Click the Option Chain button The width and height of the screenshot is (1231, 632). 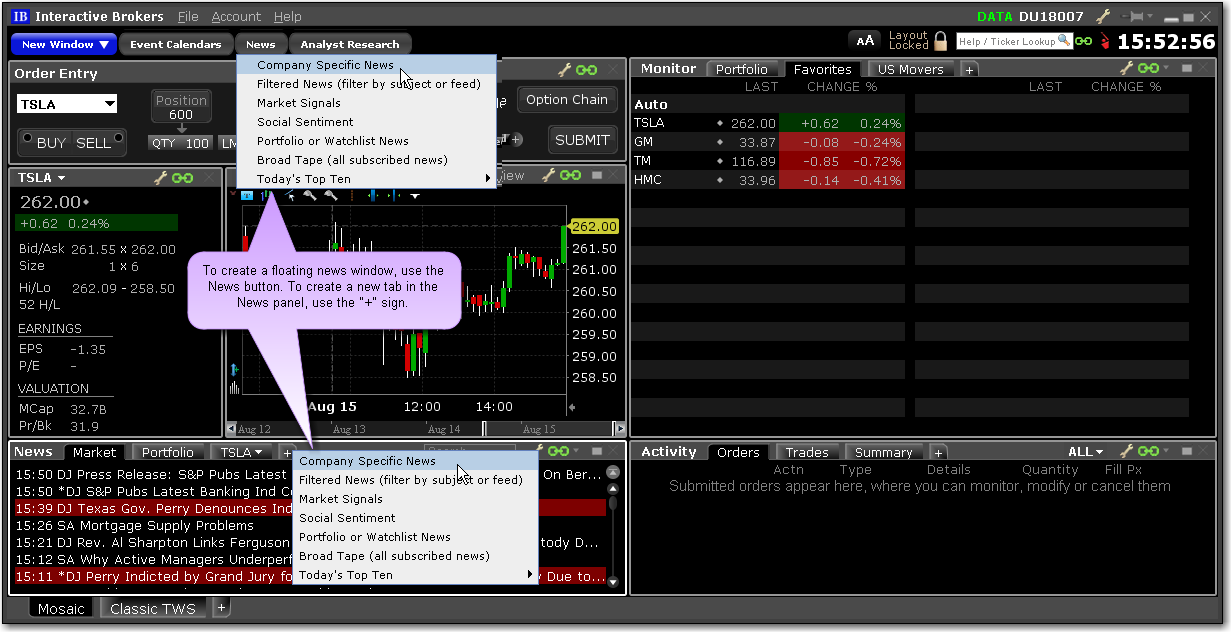point(566,99)
